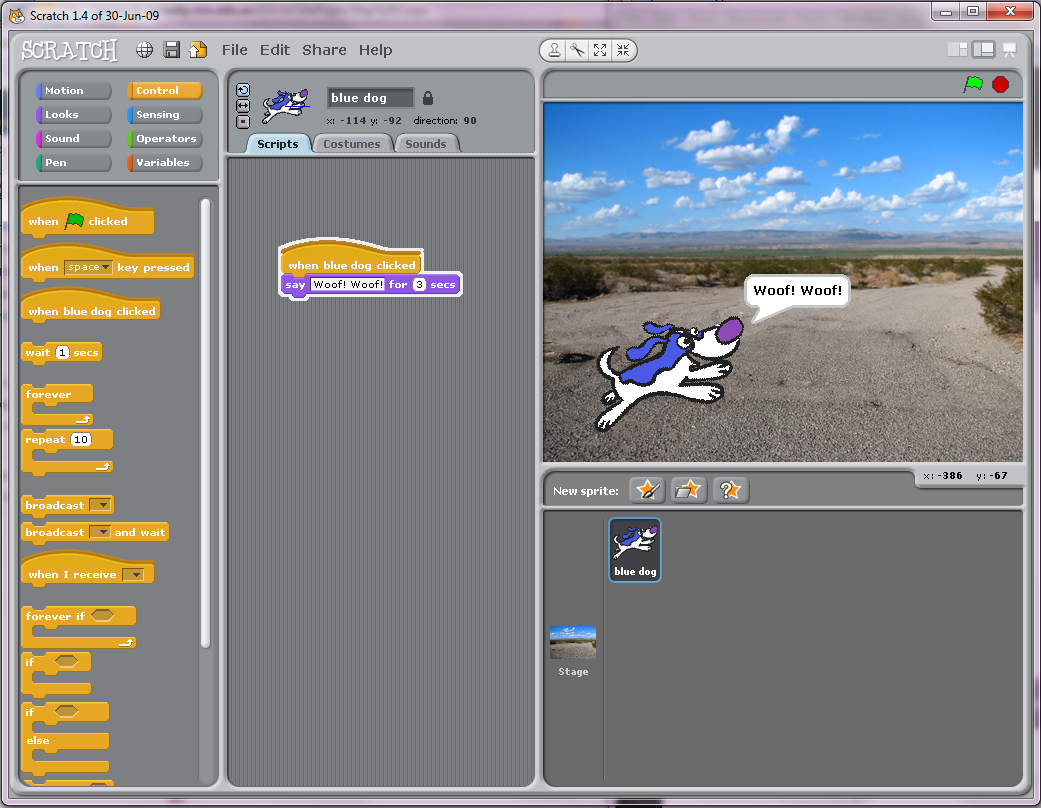Switch to full stage view mode

click(x=983, y=49)
